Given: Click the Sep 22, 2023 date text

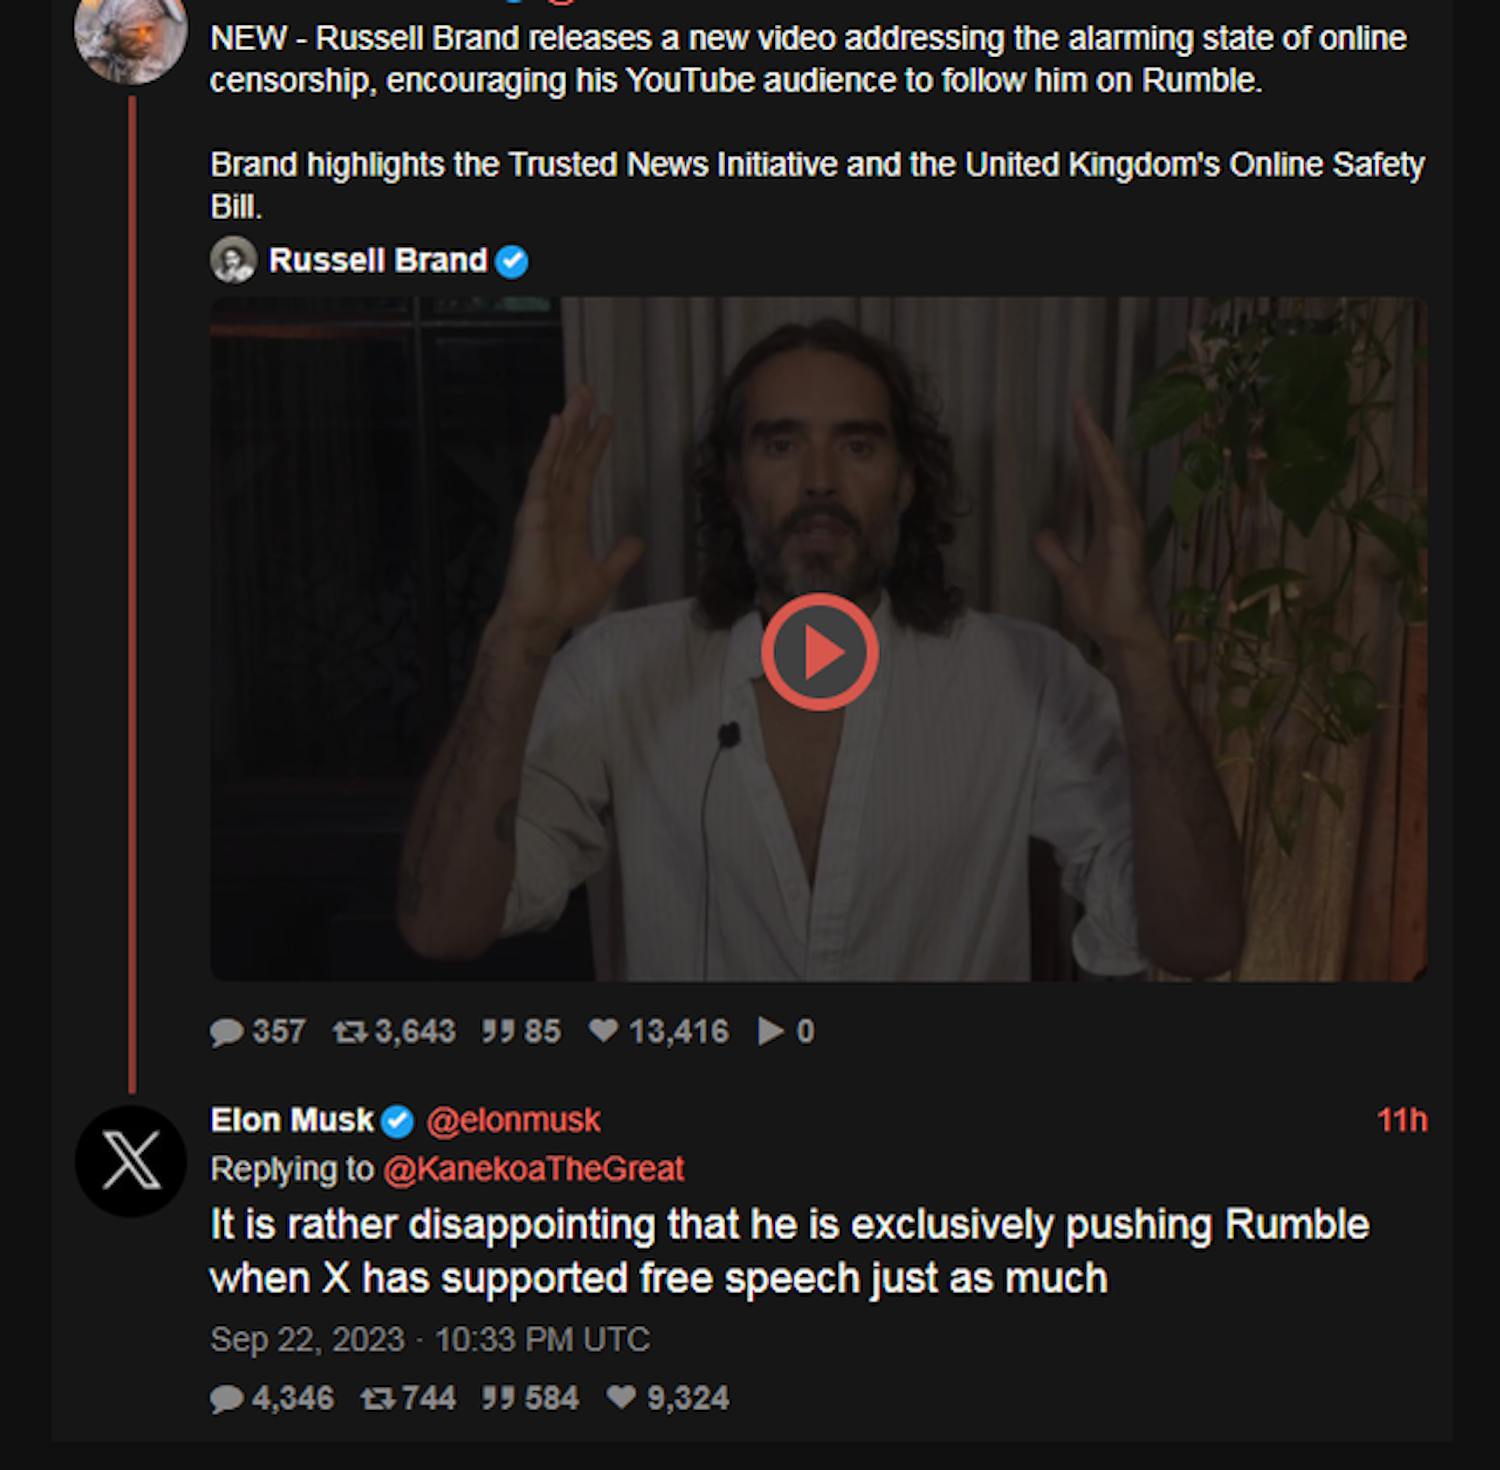Looking at the screenshot, I should click(x=307, y=1339).
